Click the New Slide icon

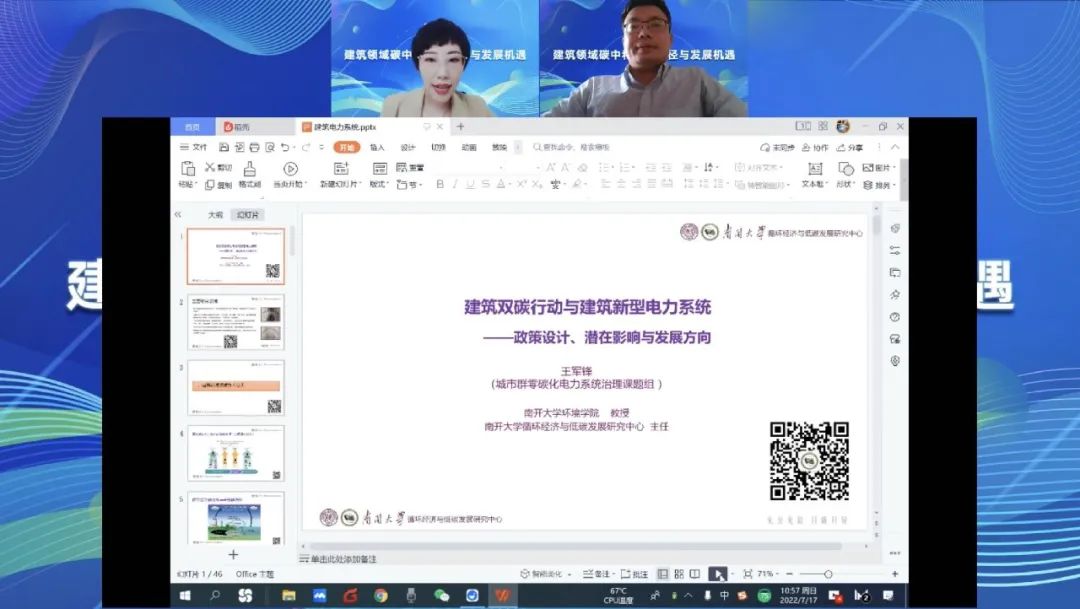341,169
